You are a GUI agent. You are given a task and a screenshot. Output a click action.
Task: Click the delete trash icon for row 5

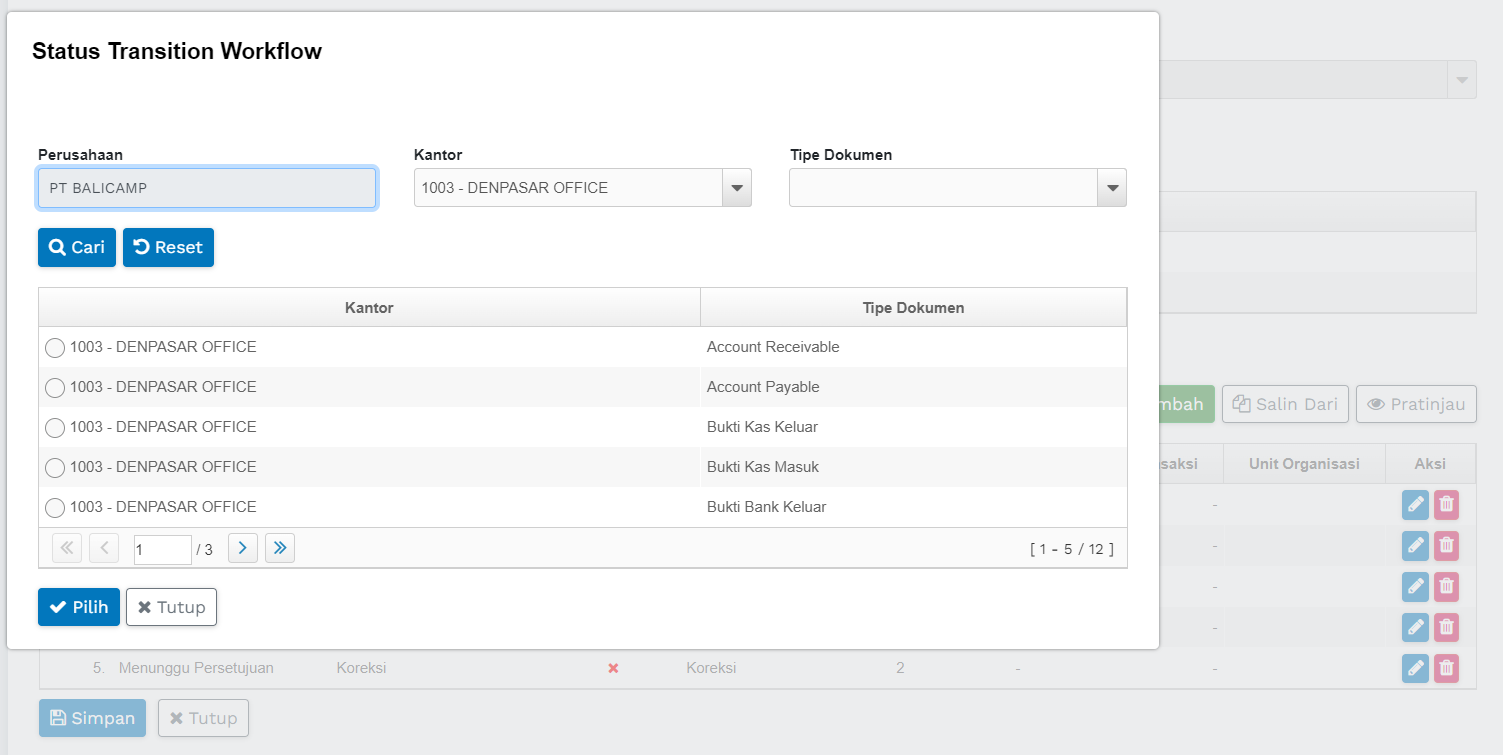tap(1446, 668)
